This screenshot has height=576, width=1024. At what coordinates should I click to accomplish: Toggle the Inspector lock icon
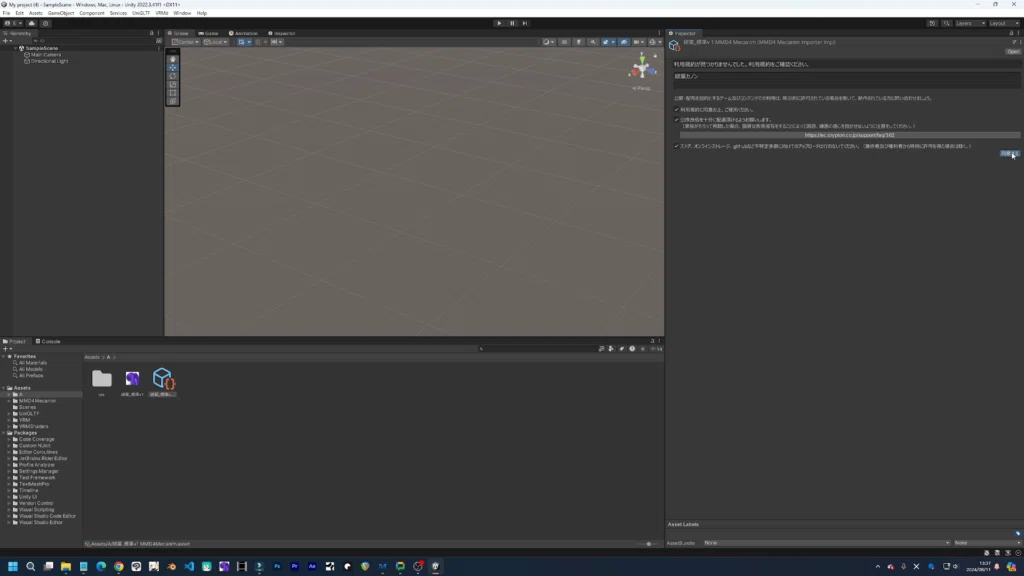[x=1012, y=33]
